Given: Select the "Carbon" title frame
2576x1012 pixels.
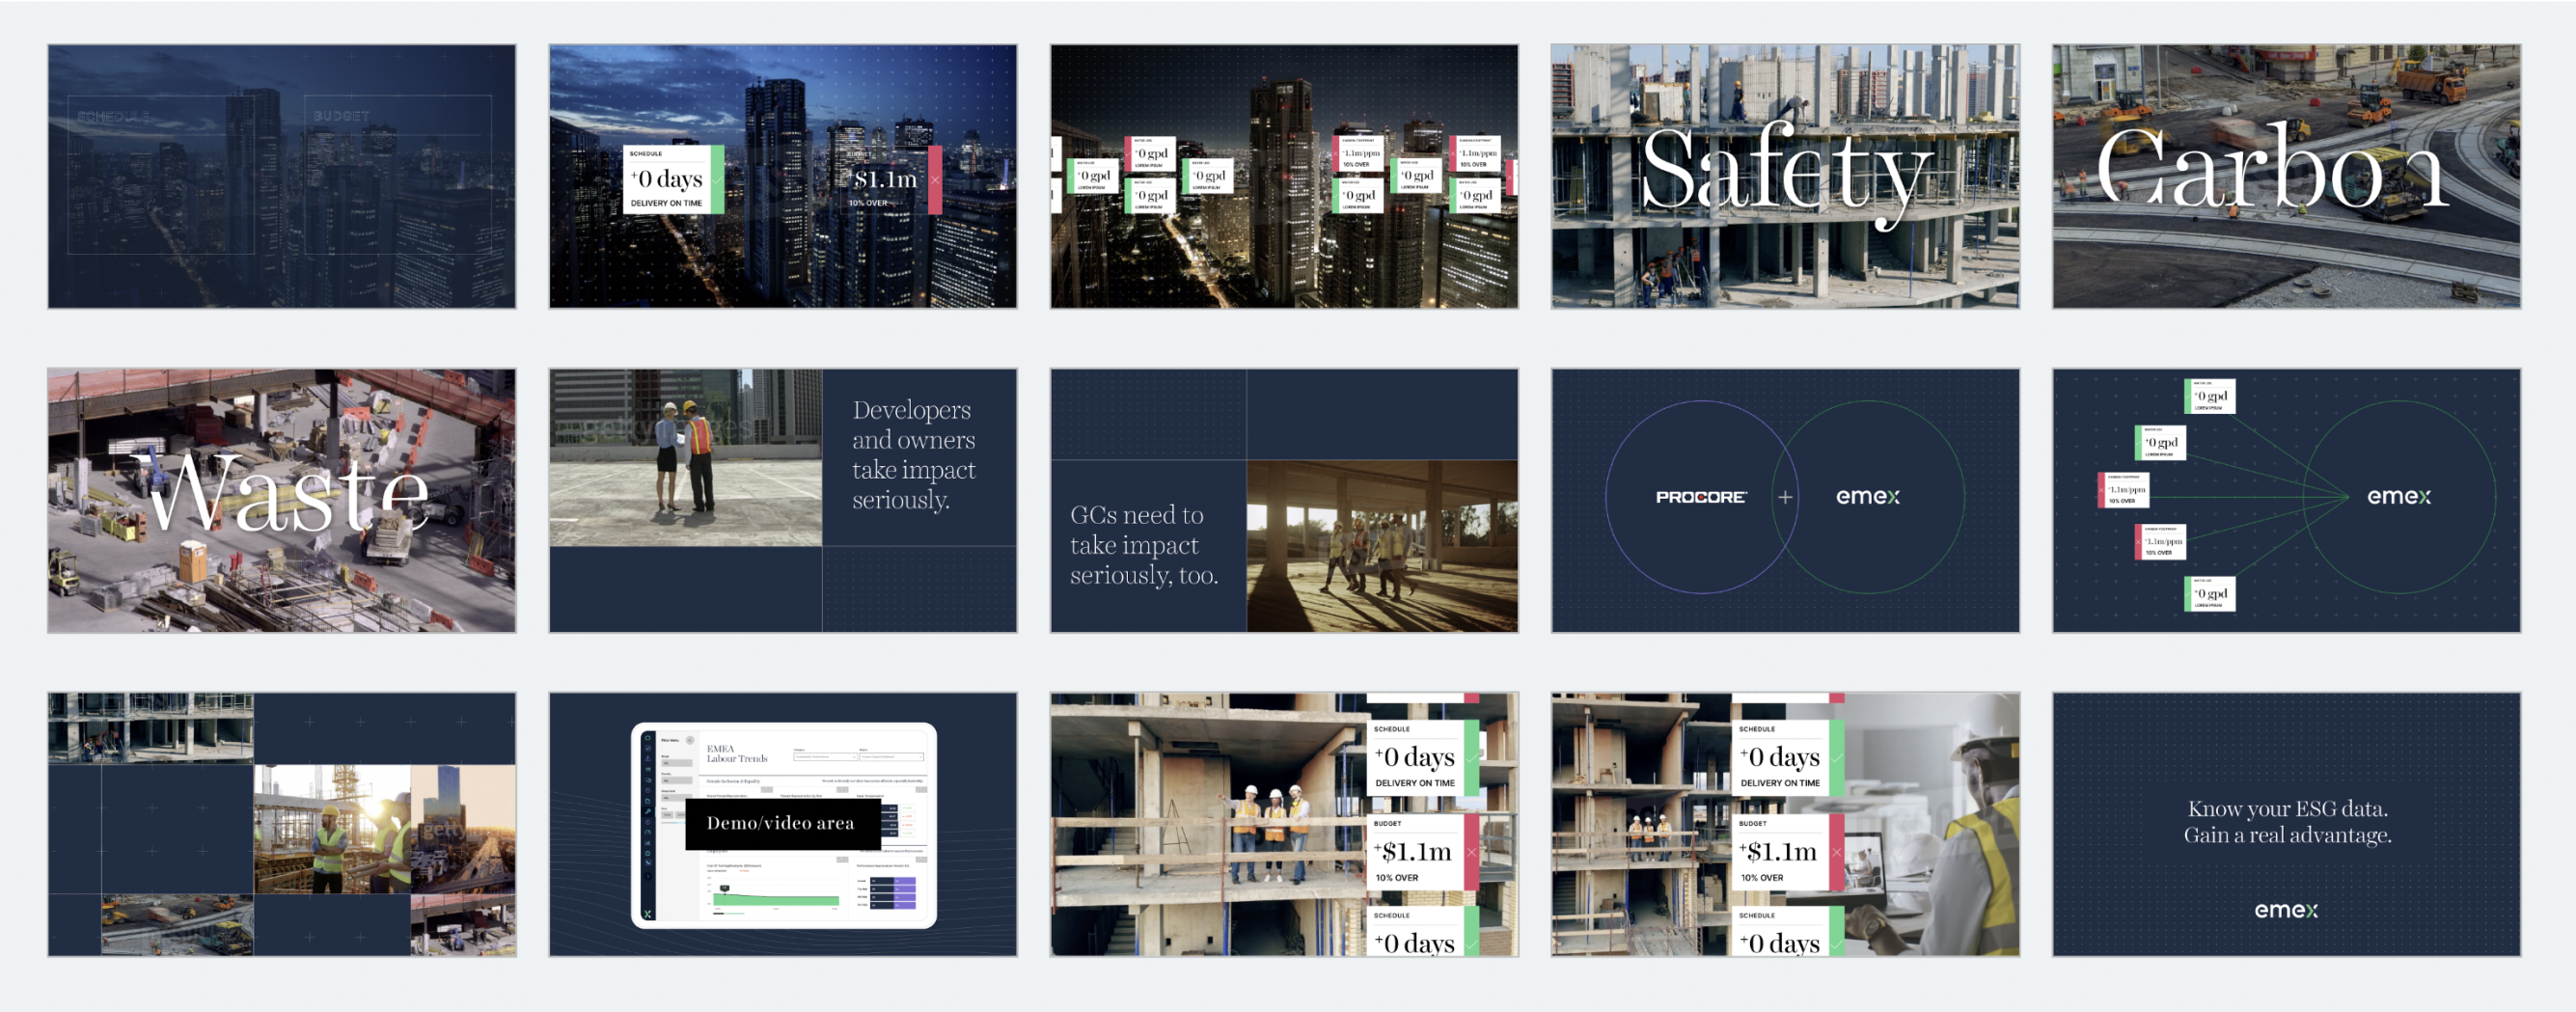Looking at the screenshot, I should [2286, 176].
